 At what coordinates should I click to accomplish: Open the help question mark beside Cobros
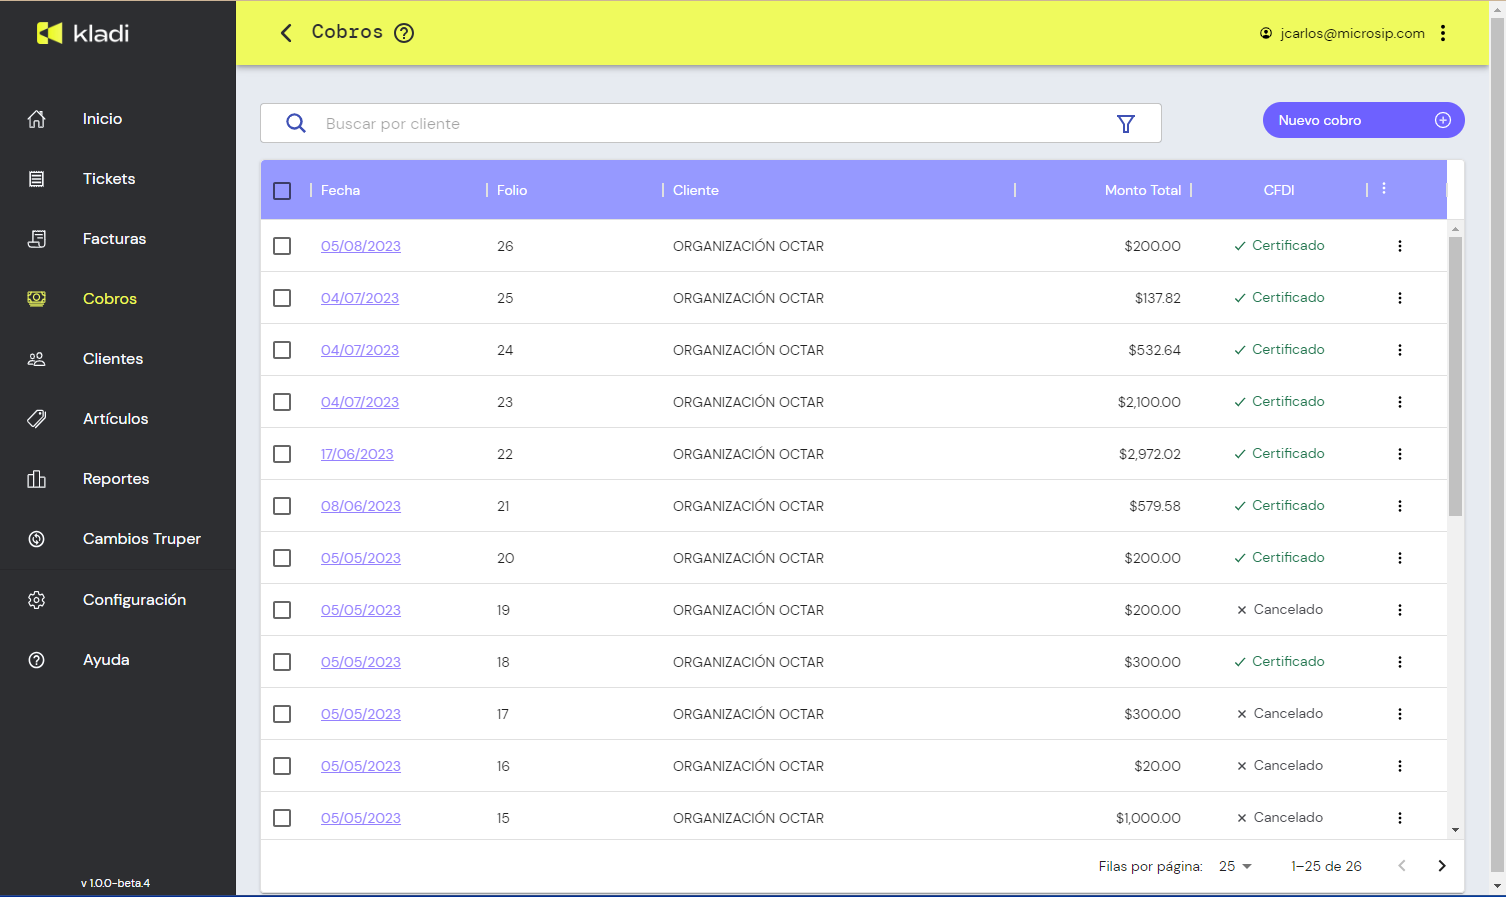point(404,33)
